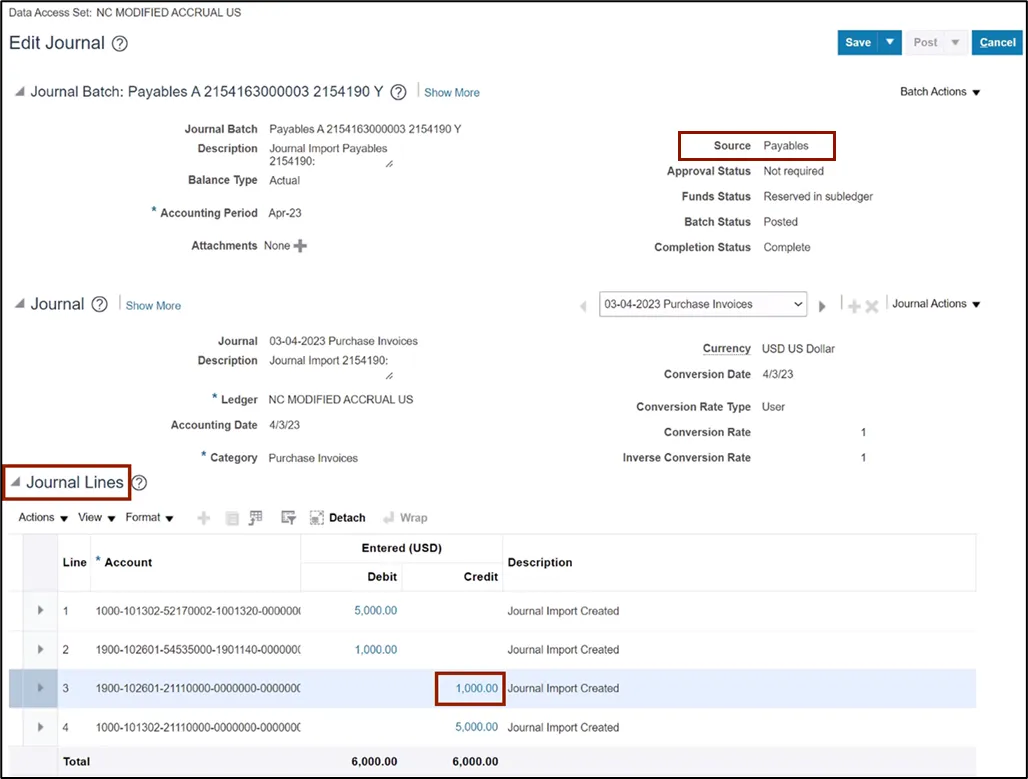Screen dimensions: 1028x779
Task: Click the 1,000.00 credit amount on line 3
Action: point(476,688)
